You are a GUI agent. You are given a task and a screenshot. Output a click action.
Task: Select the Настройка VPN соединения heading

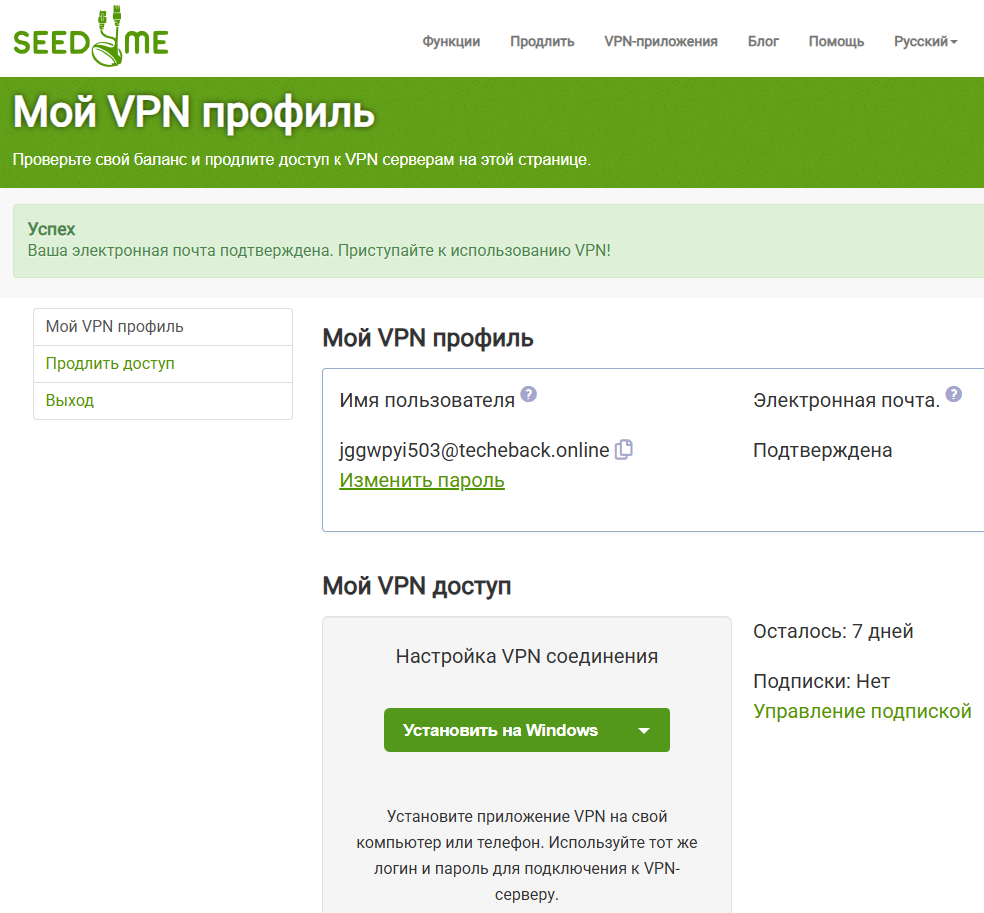527,656
